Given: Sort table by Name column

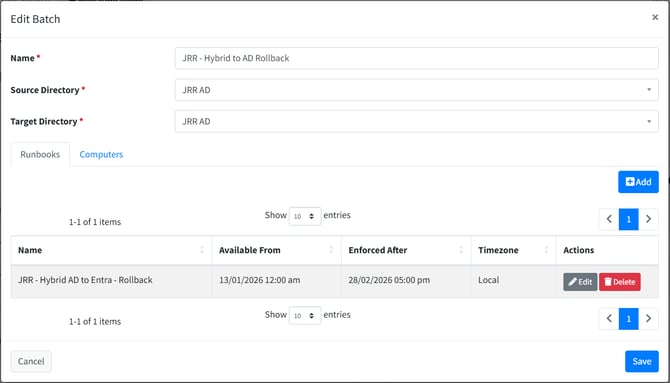Looking at the screenshot, I should click(111, 250).
